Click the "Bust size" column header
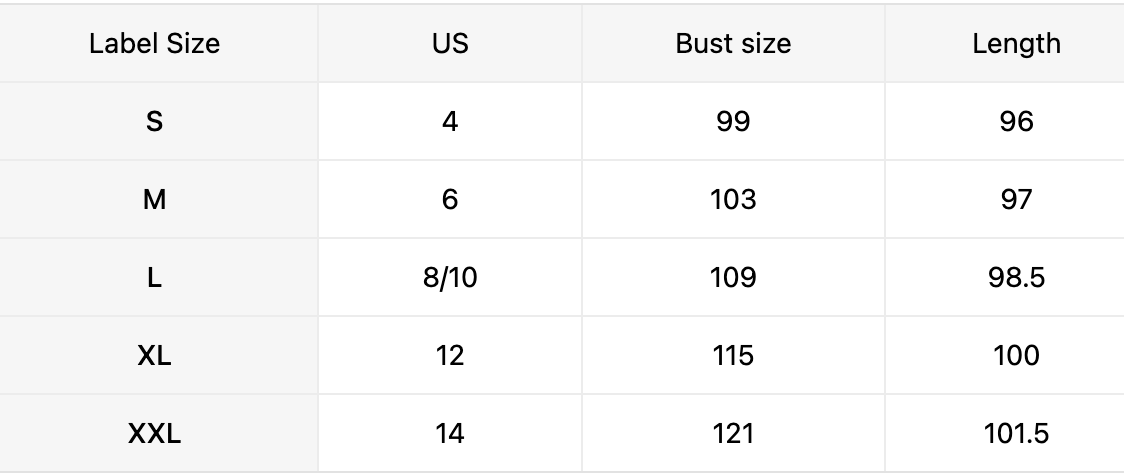The width and height of the screenshot is (1124, 476). tap(733, 44)
